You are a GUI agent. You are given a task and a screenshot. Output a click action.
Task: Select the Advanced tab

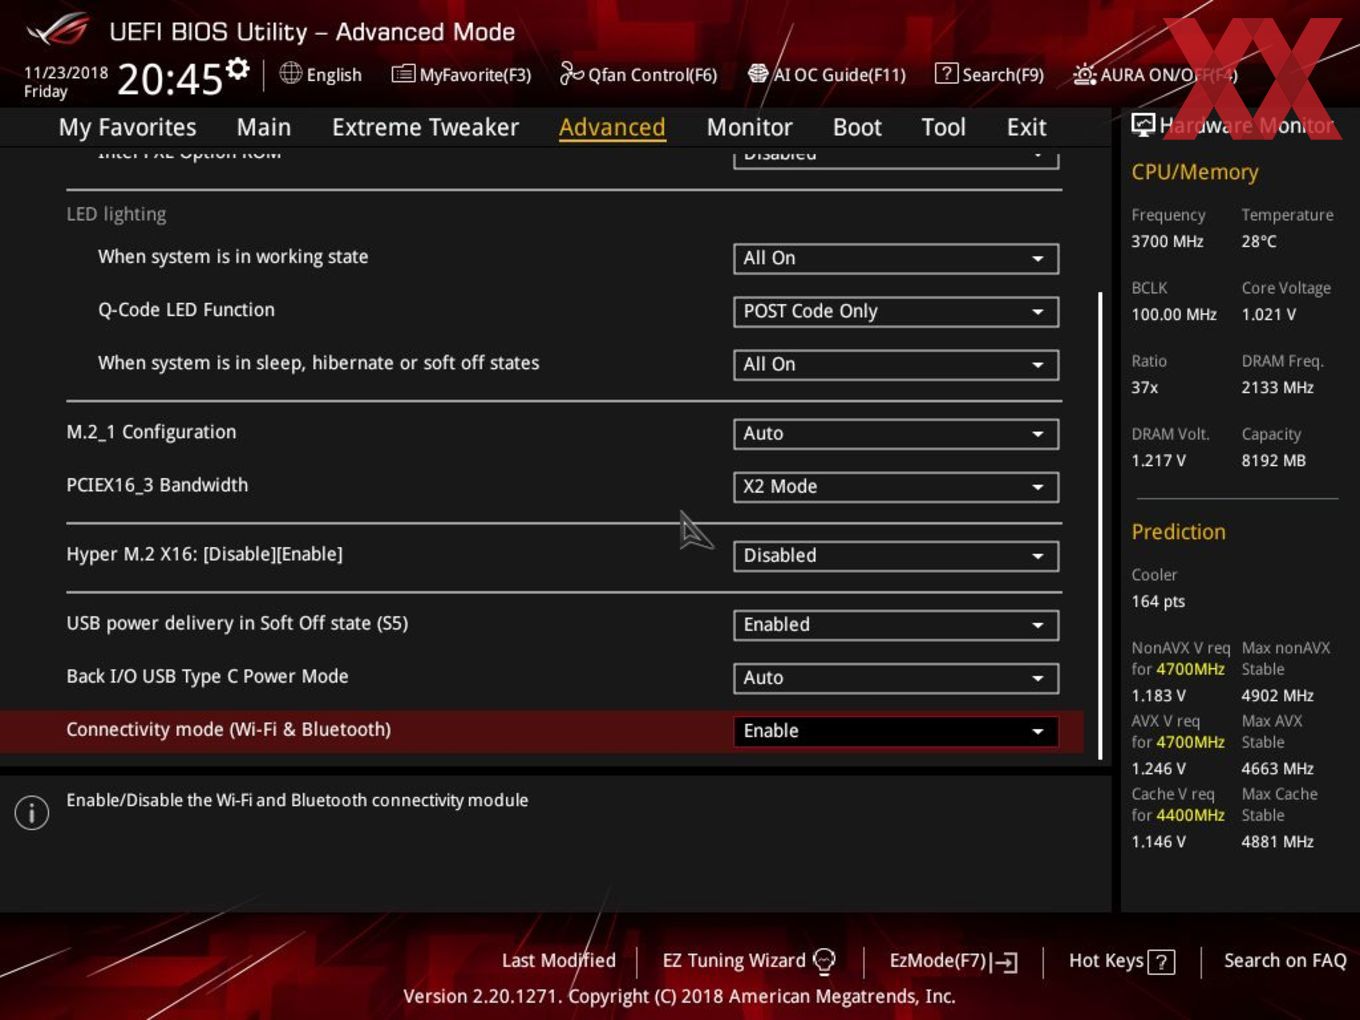point(612,127)
